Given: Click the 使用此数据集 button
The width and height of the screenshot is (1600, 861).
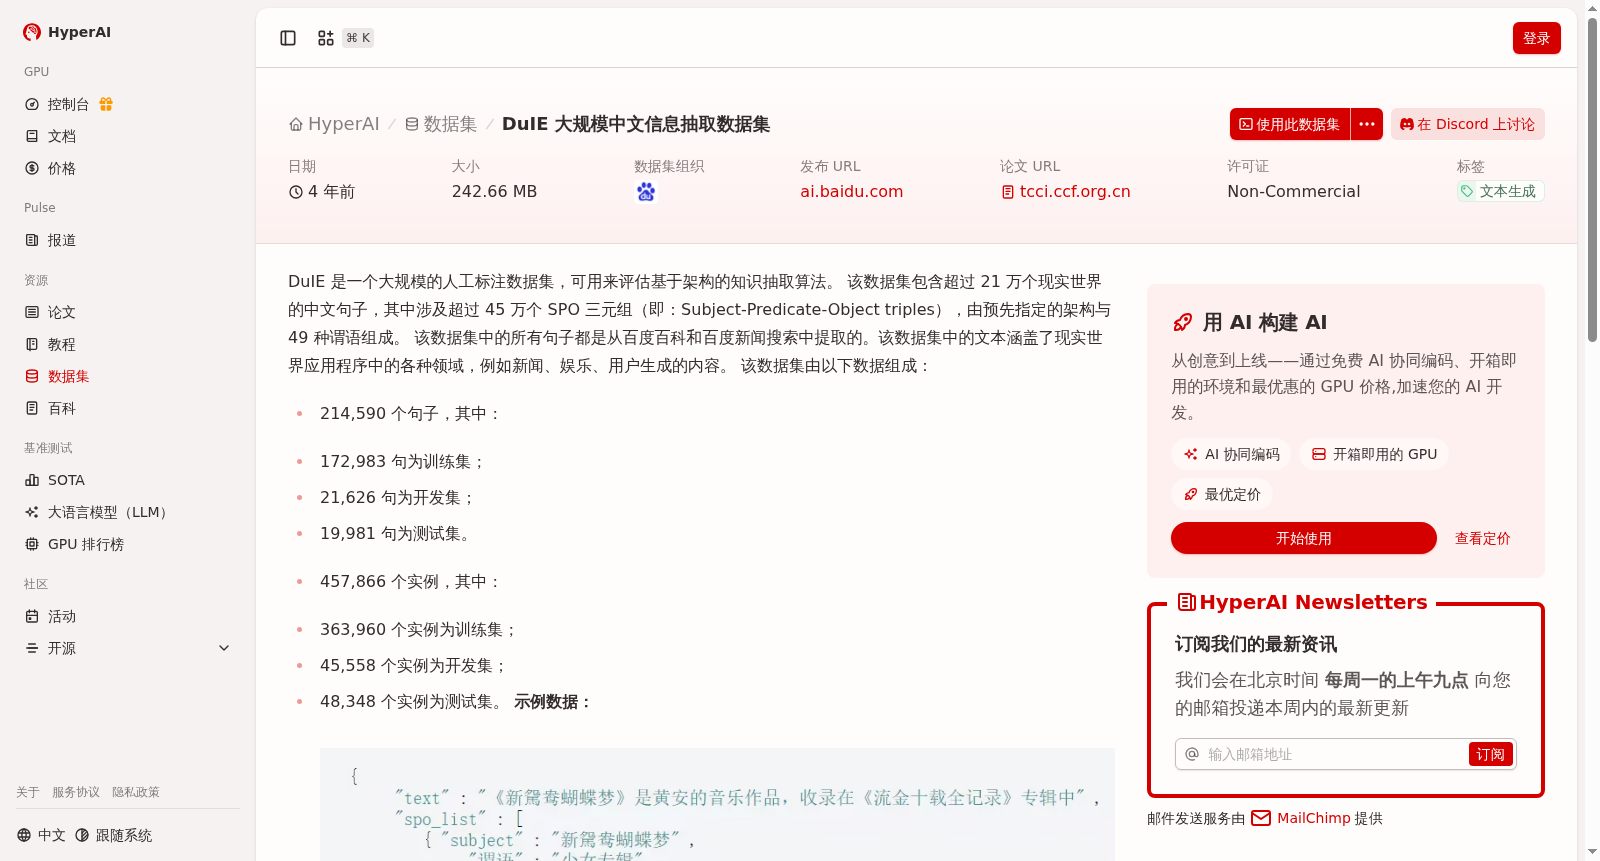Looking at the screenshot, I should [1290, 124].
